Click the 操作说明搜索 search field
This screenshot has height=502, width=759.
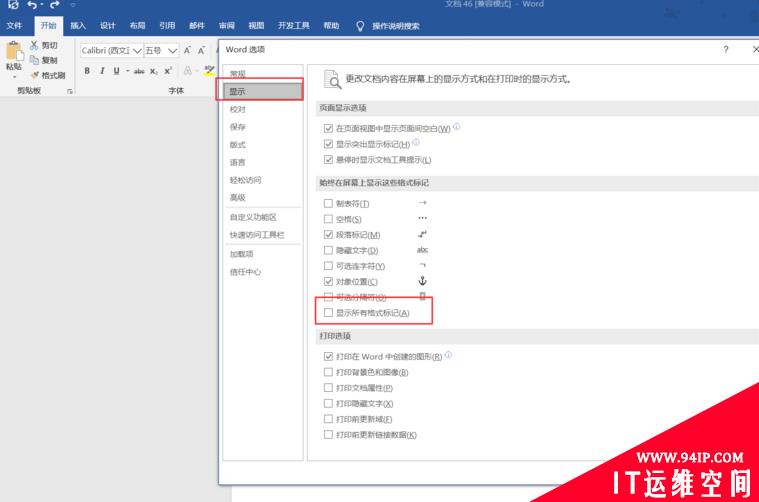point(395,26)
